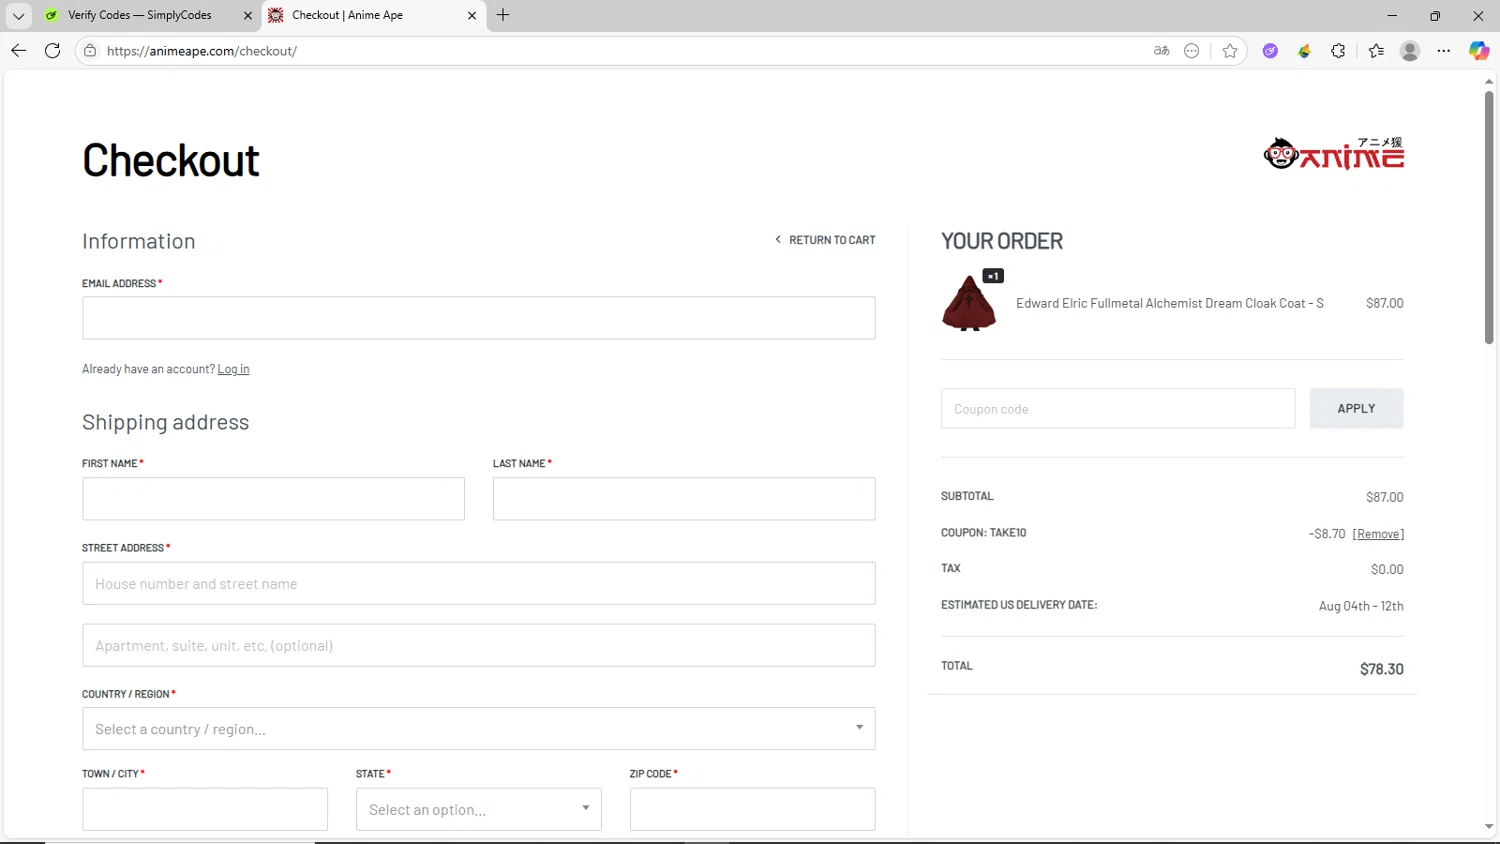Click the total amount $78.30
This screenshot has width=1500, height=844.
click(1381, 669)
